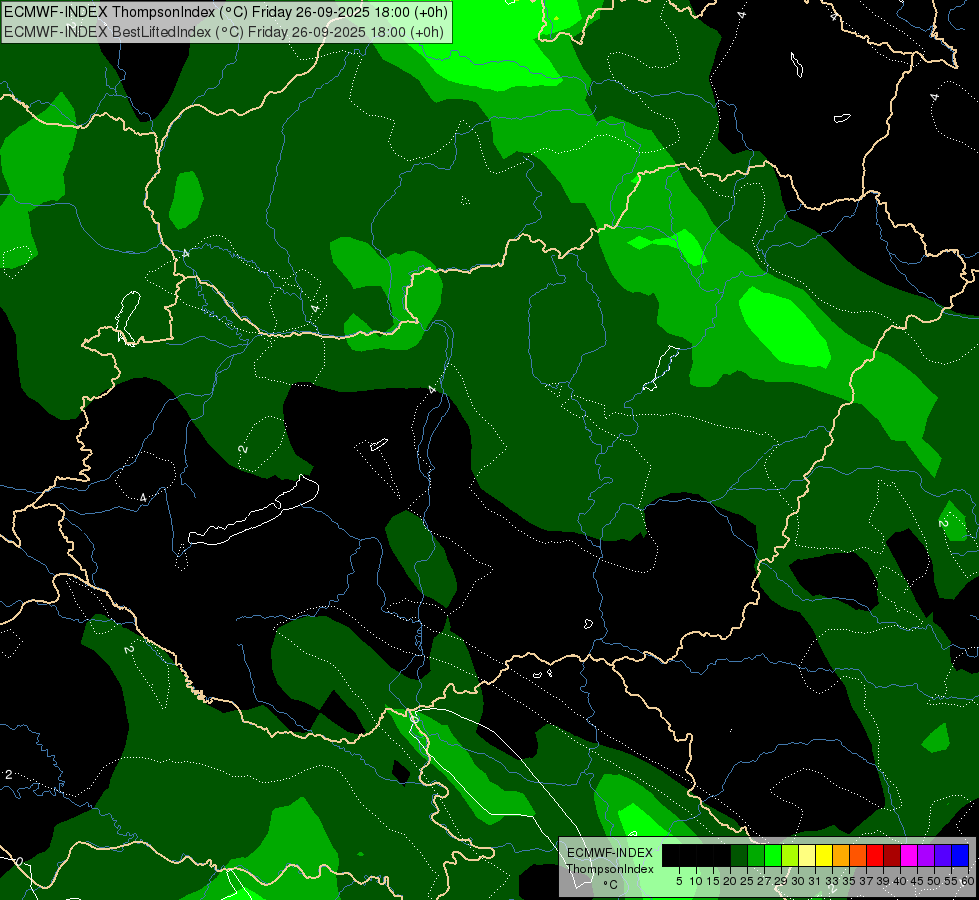
Task: Select the pure yellow 31–33 legend swatch
Action: [x=824, y=855]
